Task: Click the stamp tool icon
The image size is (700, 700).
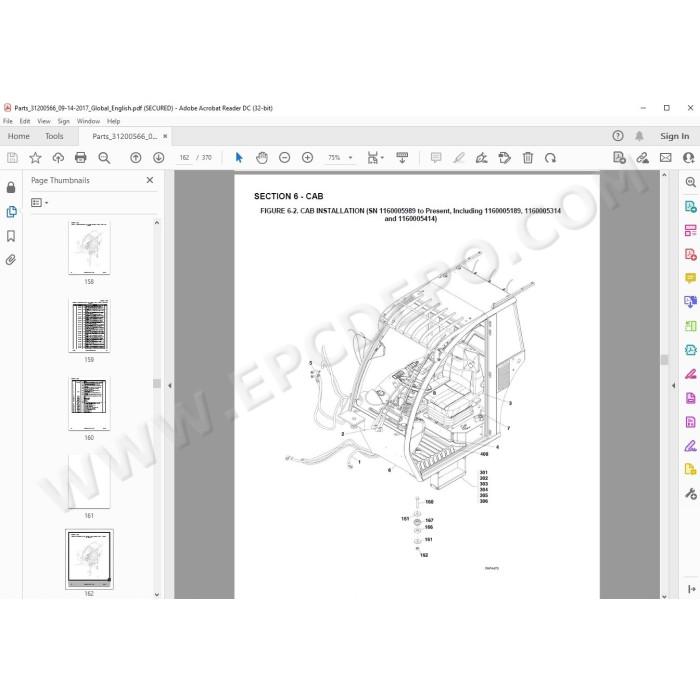Action: [x=504, y=158]
